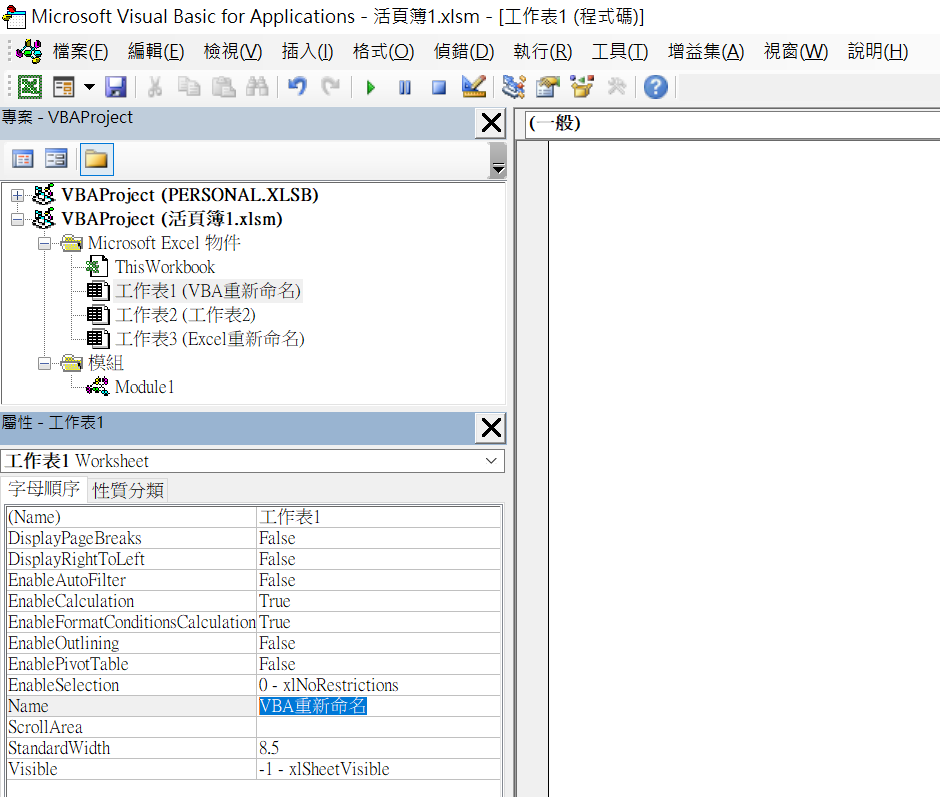Click the Copy toolbar icon
Image resolution: width=940 pixels, height=797 pixels.
189,88
